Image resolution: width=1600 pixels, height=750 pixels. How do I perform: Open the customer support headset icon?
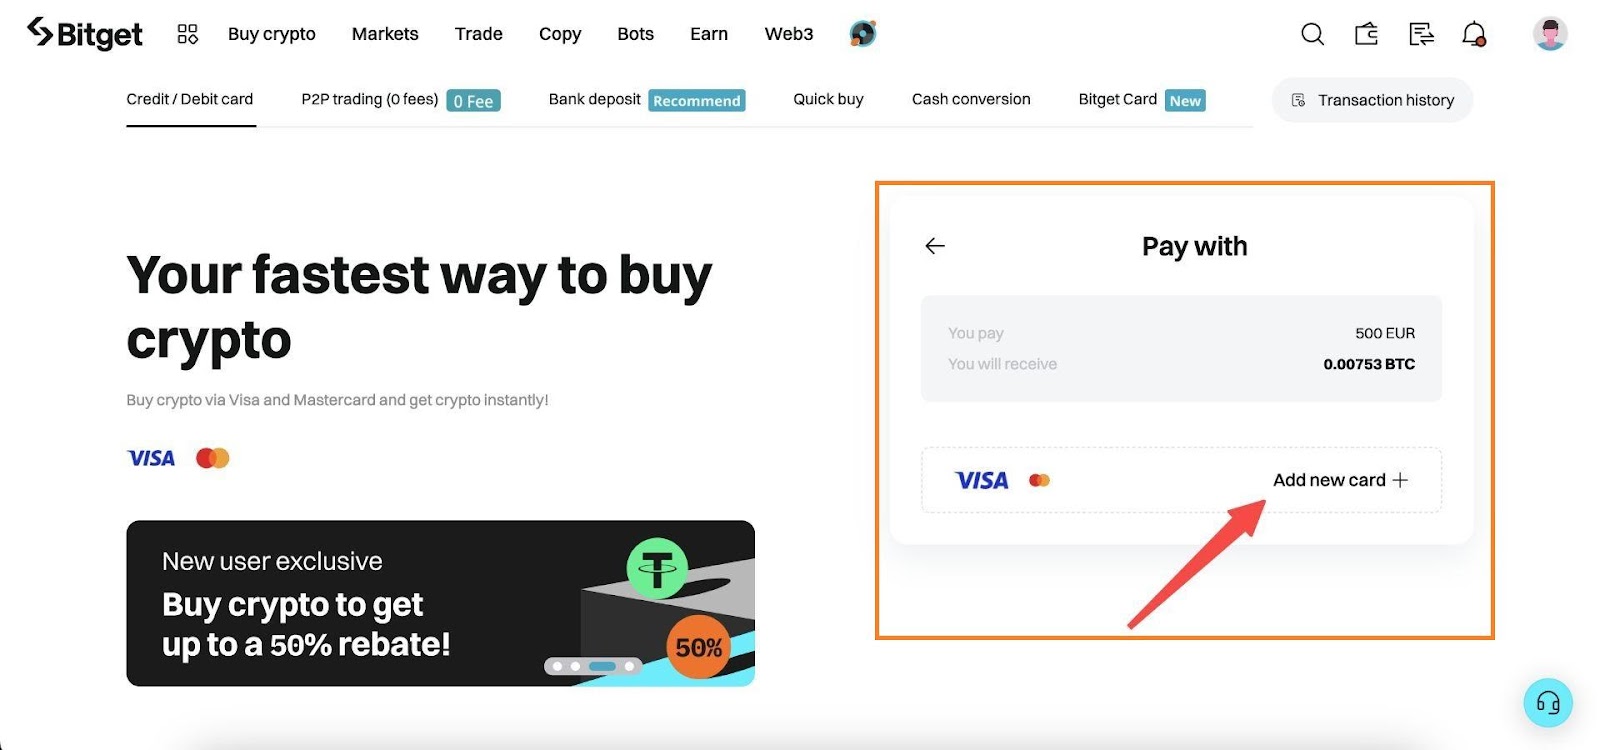[x=1548, y=703]
